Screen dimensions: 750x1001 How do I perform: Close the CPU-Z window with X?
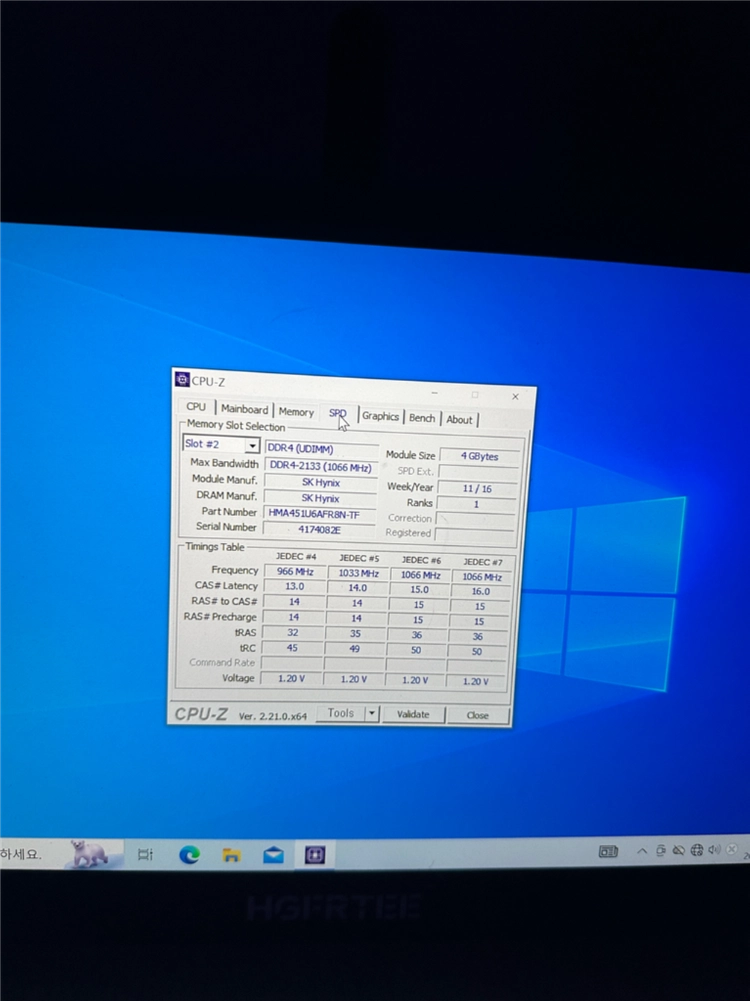pyautogui.click(x=515, y=396)
